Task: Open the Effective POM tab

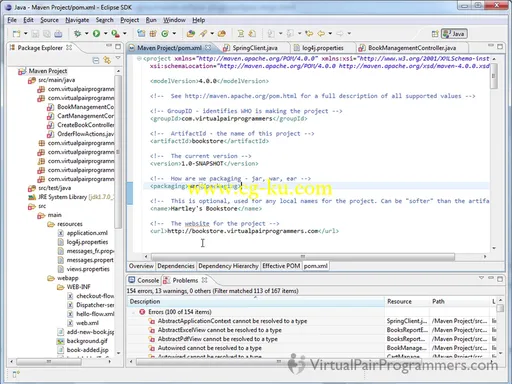Action: coord(281,266)
